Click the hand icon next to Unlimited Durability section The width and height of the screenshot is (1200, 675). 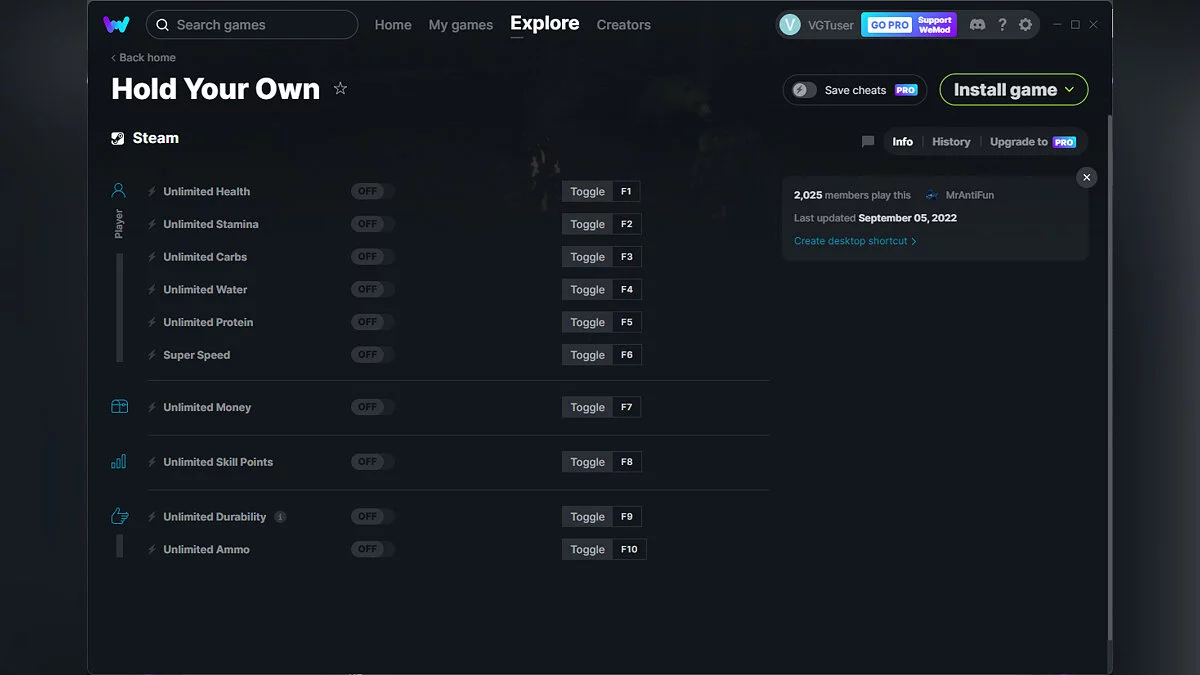[x=119, y=516]
